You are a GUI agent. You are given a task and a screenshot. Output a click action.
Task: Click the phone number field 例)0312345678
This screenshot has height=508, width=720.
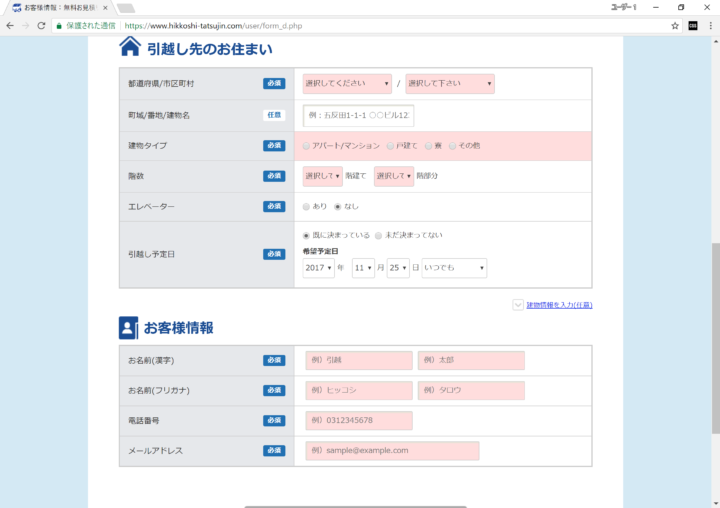pos(359,421)
